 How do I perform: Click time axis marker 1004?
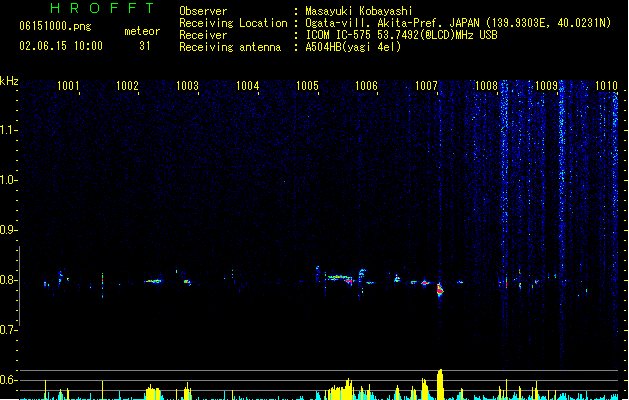point(248,86)
